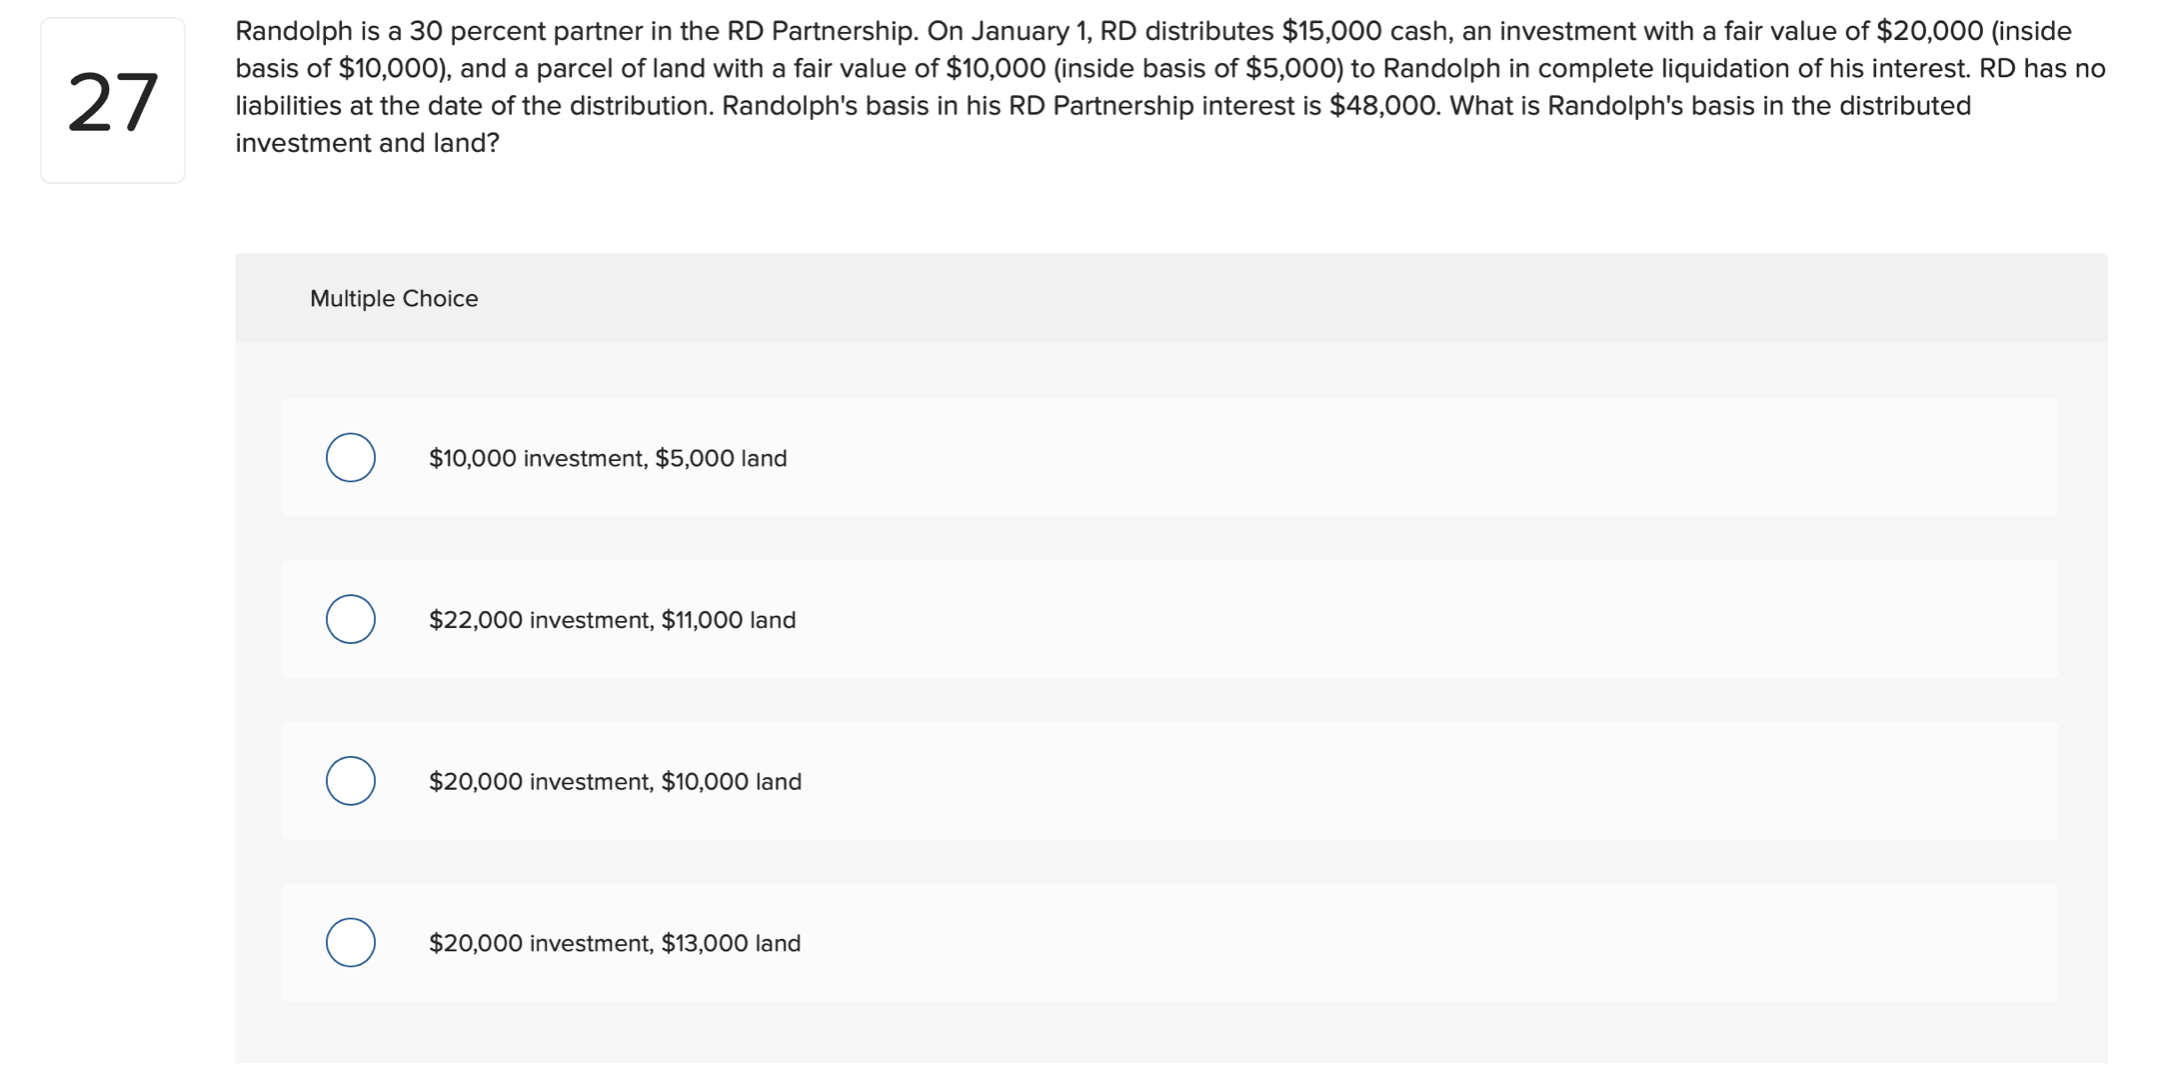The height and width of the screenshot is (1089, 2159).
Task: Select the radio button for $20,000 investment, $10,000 land
Action: [x=349, y=781]
